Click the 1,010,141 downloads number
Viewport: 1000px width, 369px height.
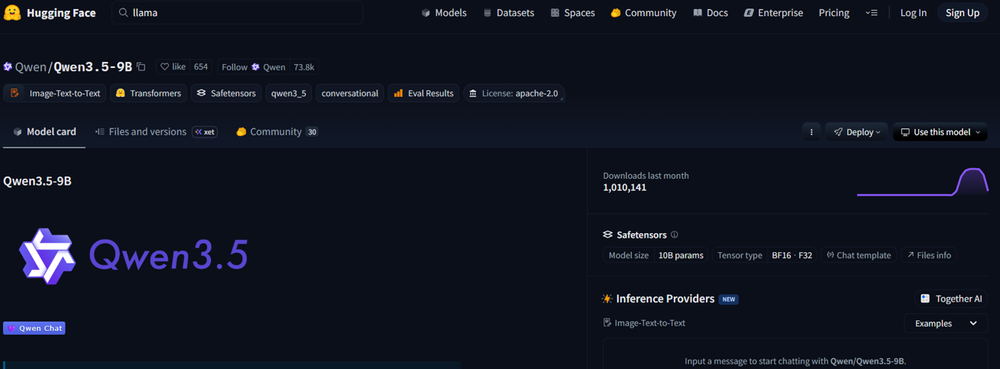click(x=624, y=187)
